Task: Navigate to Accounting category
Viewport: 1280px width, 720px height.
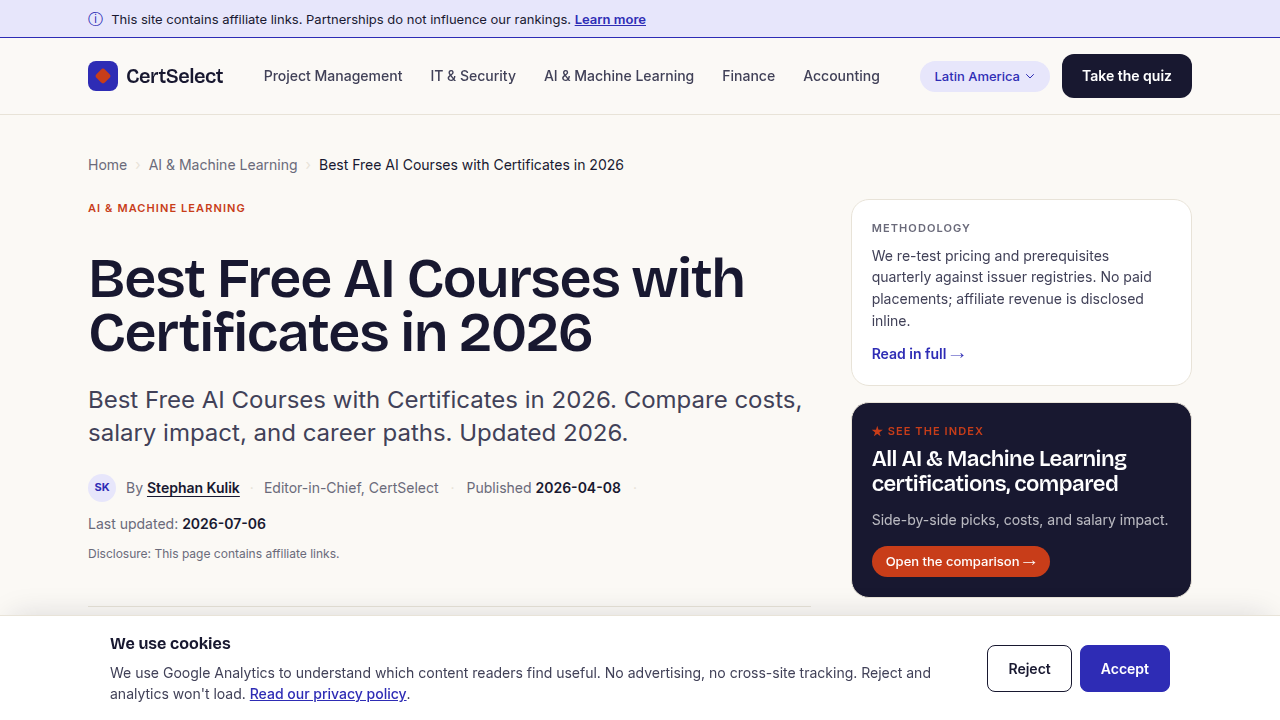Action: 841,76
